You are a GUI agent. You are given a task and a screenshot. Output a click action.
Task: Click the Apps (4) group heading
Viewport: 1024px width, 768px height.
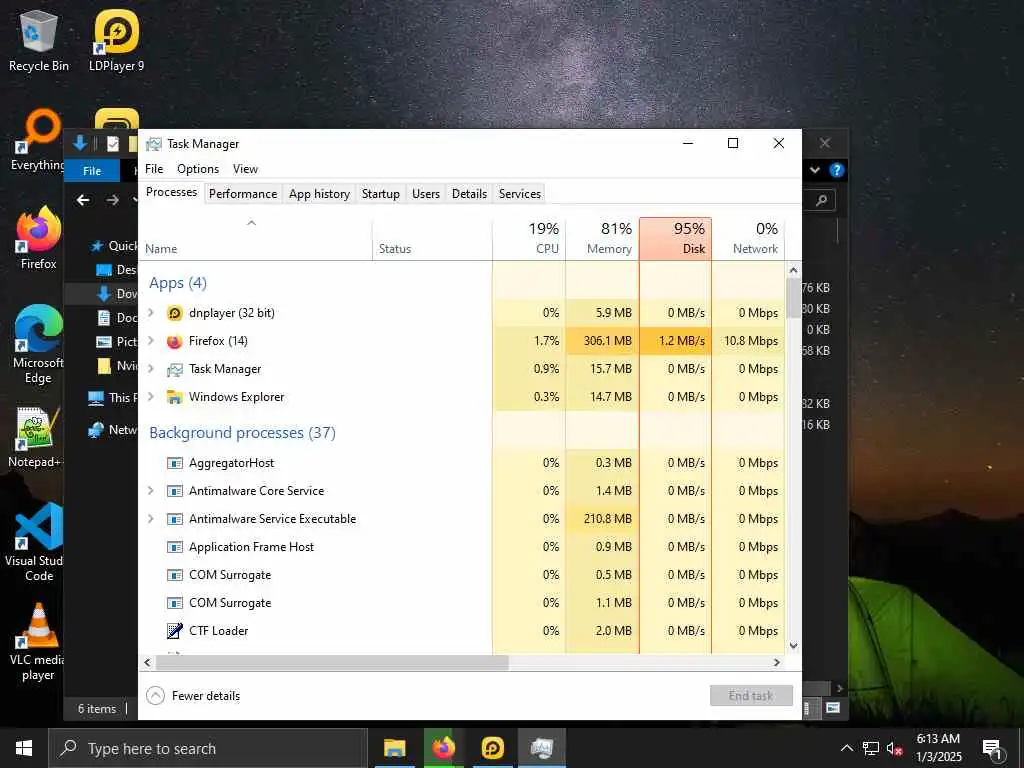coord(178,283)
